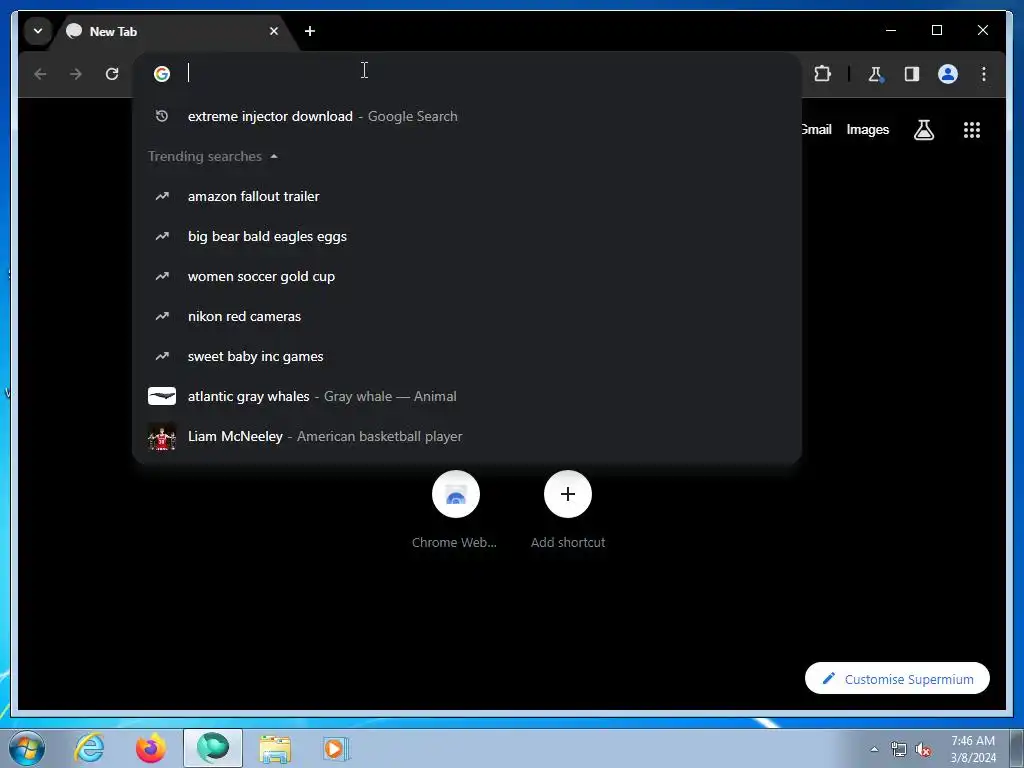Open the Extensions puzzle icon
This screenshot has height=768, width=1024.
pos(822,74)
